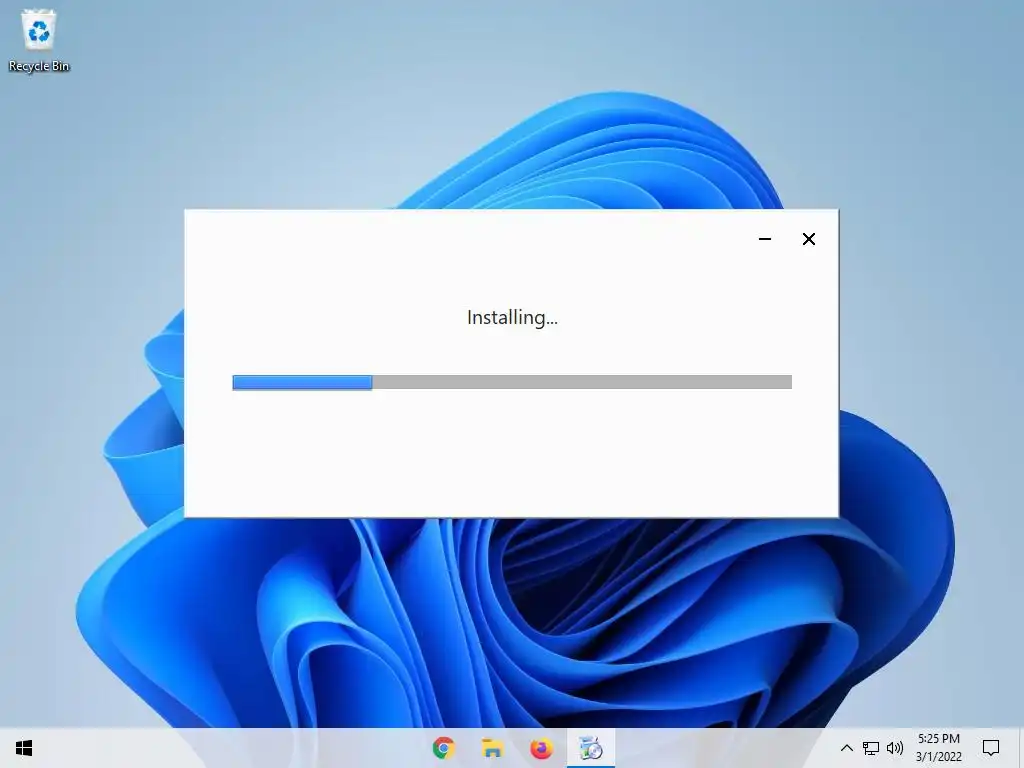Click the Installing... status text

coord(512,318)
